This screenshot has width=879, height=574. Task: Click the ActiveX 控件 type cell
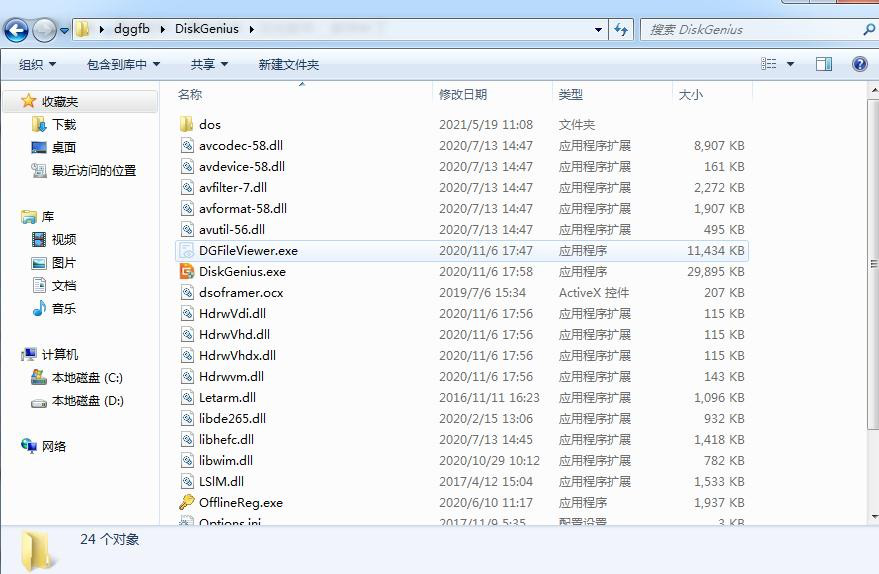click(594, 293)
